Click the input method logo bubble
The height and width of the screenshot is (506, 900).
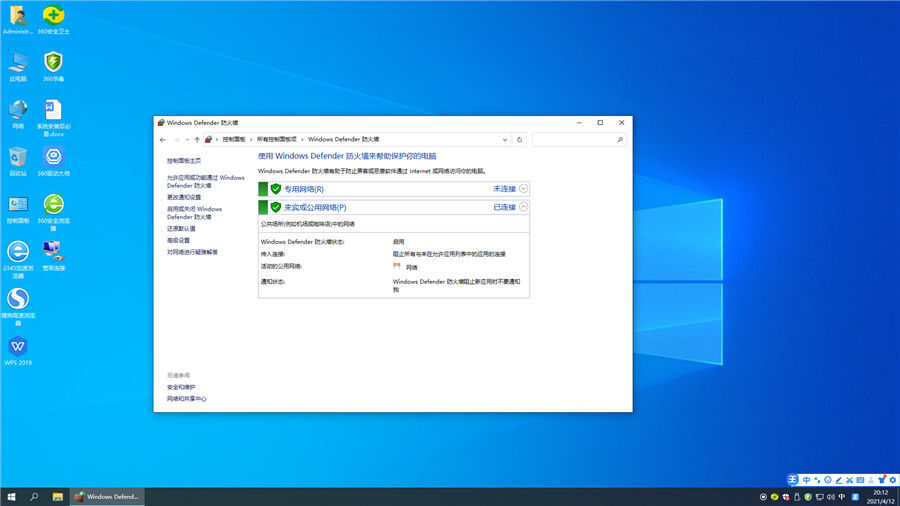tap(793, 480)
